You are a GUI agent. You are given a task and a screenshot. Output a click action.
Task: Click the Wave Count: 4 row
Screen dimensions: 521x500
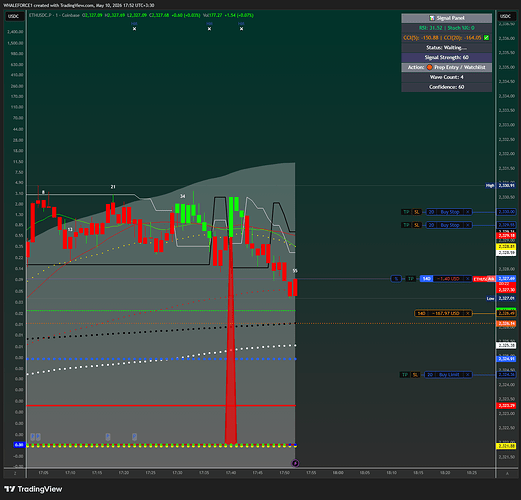click(x=446, y=77)
